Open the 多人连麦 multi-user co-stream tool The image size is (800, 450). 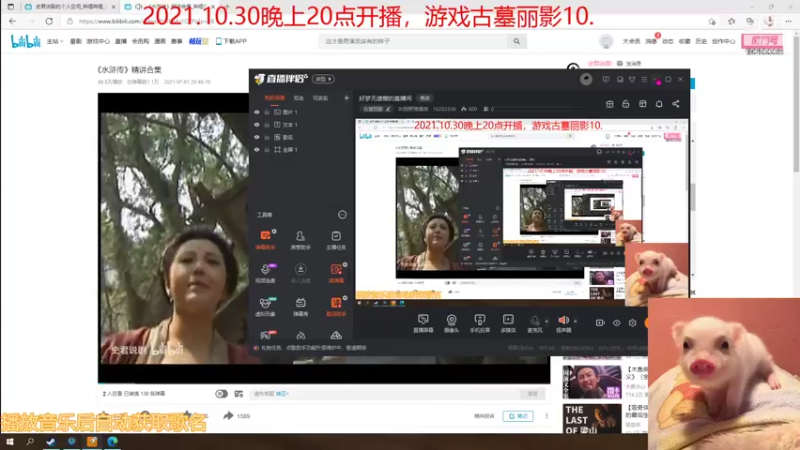[301, 273]
